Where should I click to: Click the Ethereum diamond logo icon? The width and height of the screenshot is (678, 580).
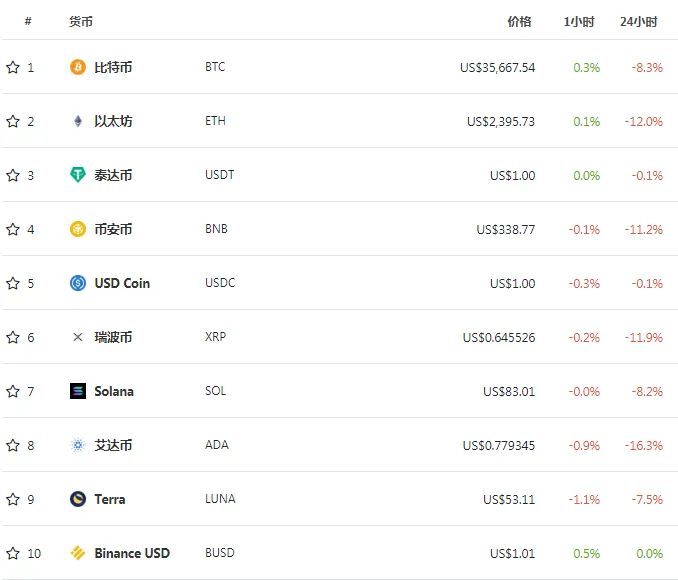click(78, 121)
